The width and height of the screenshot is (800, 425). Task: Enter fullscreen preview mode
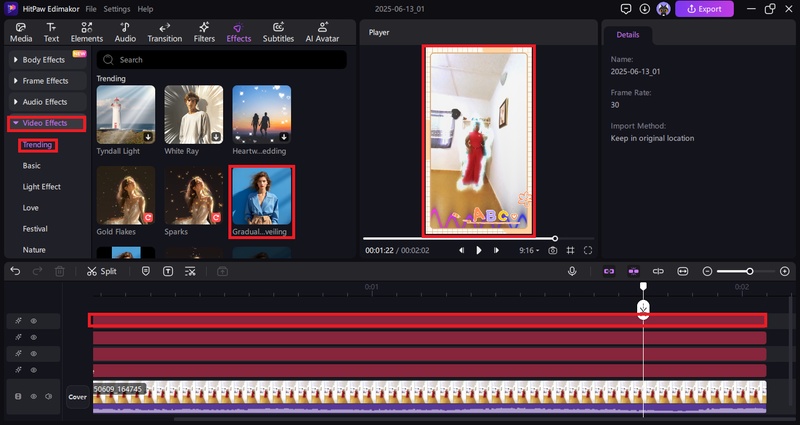pyautogui.click(x=588, y=251)
